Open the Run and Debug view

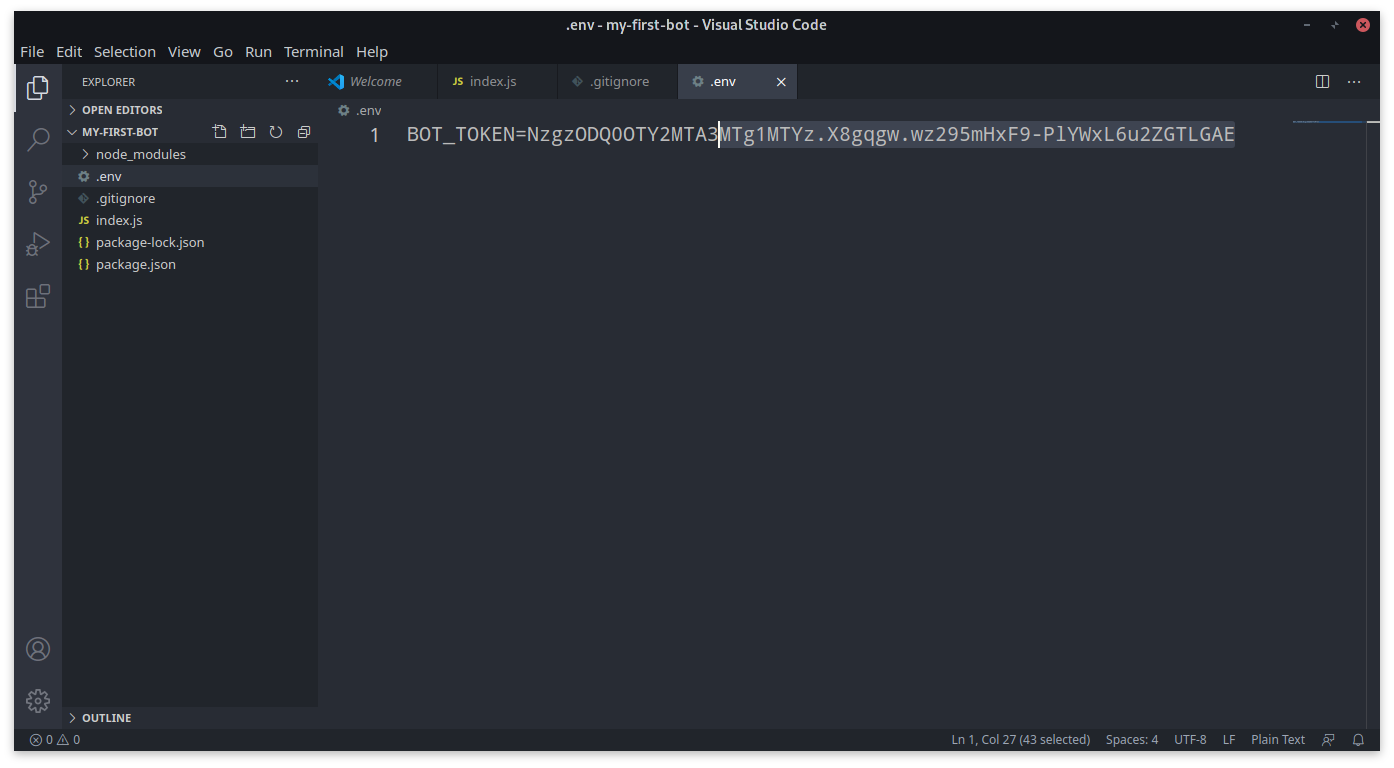[38, 244]
